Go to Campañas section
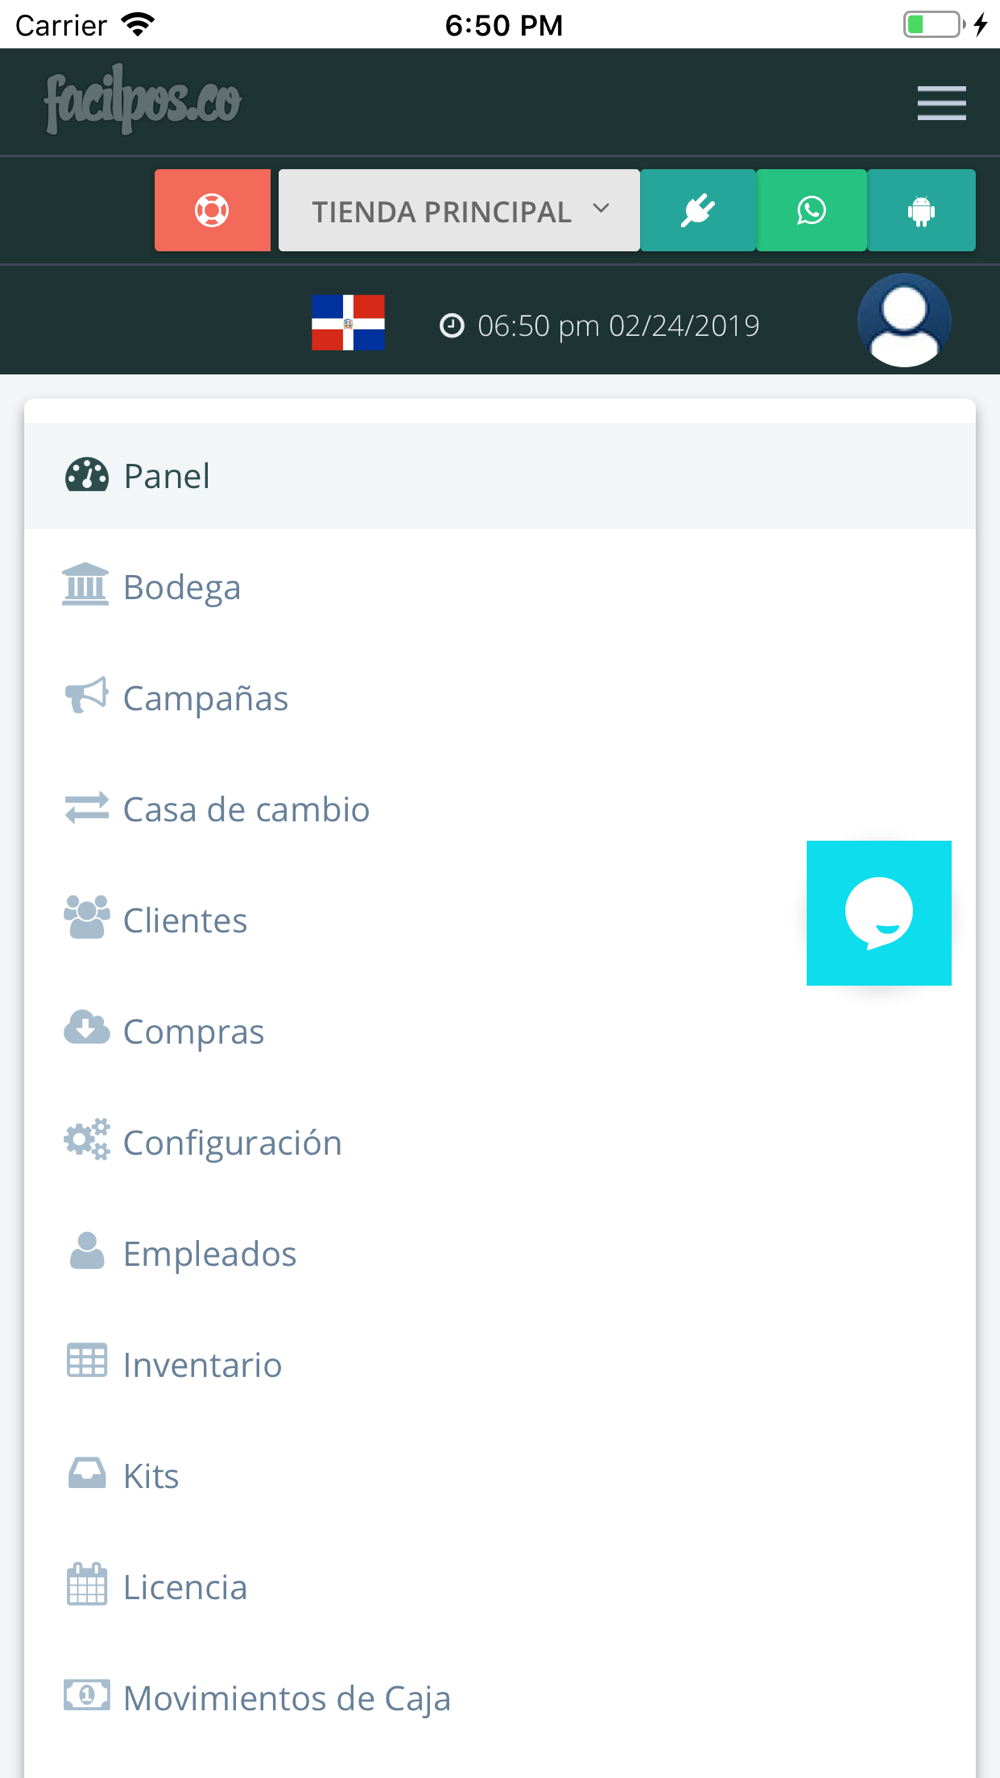This screenshot has width=1000, height=1778. coord(500,698)
